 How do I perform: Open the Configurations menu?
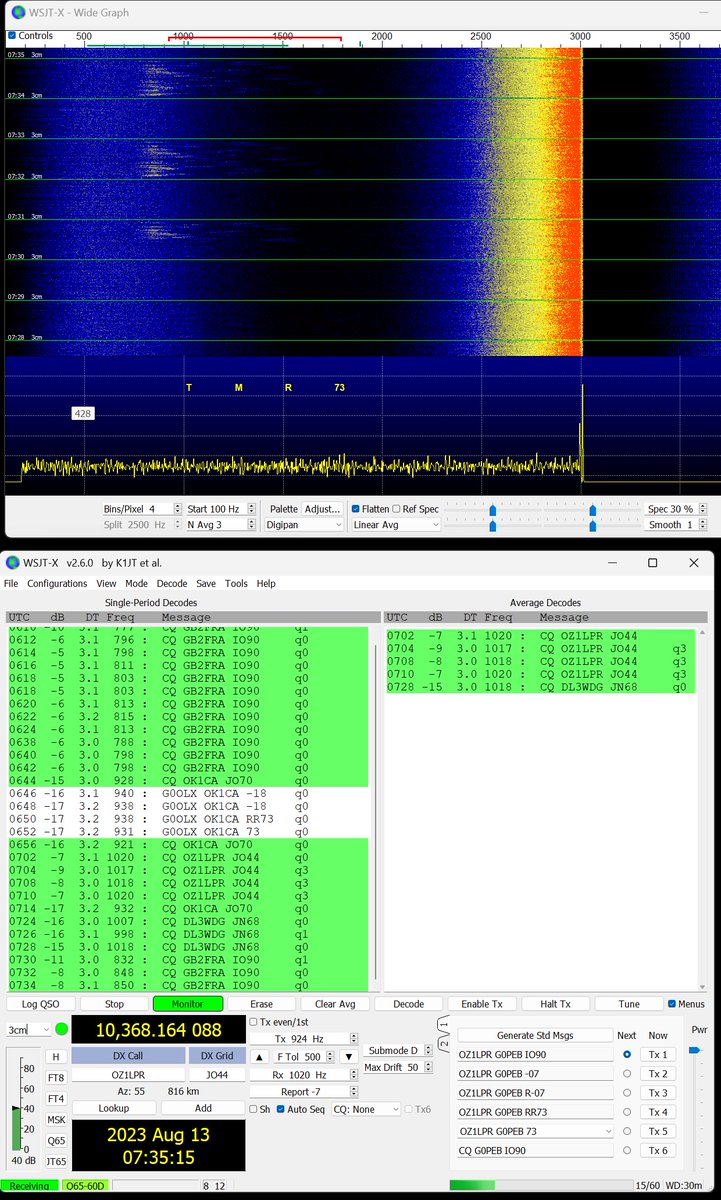[57, 583]
